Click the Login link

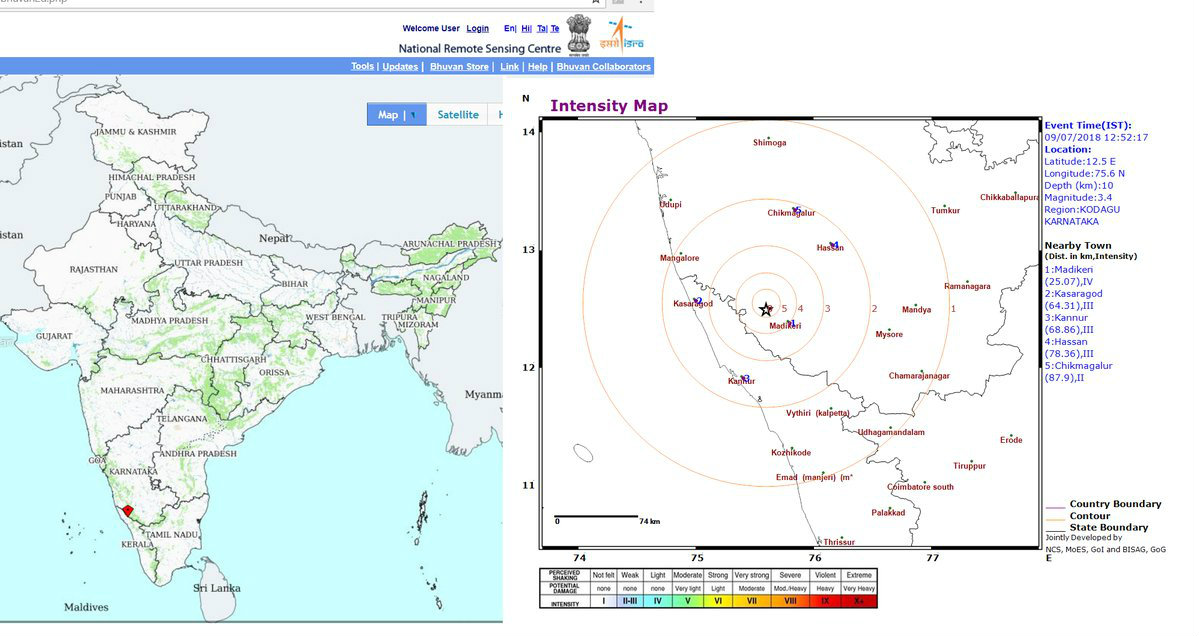coord(477,28)
